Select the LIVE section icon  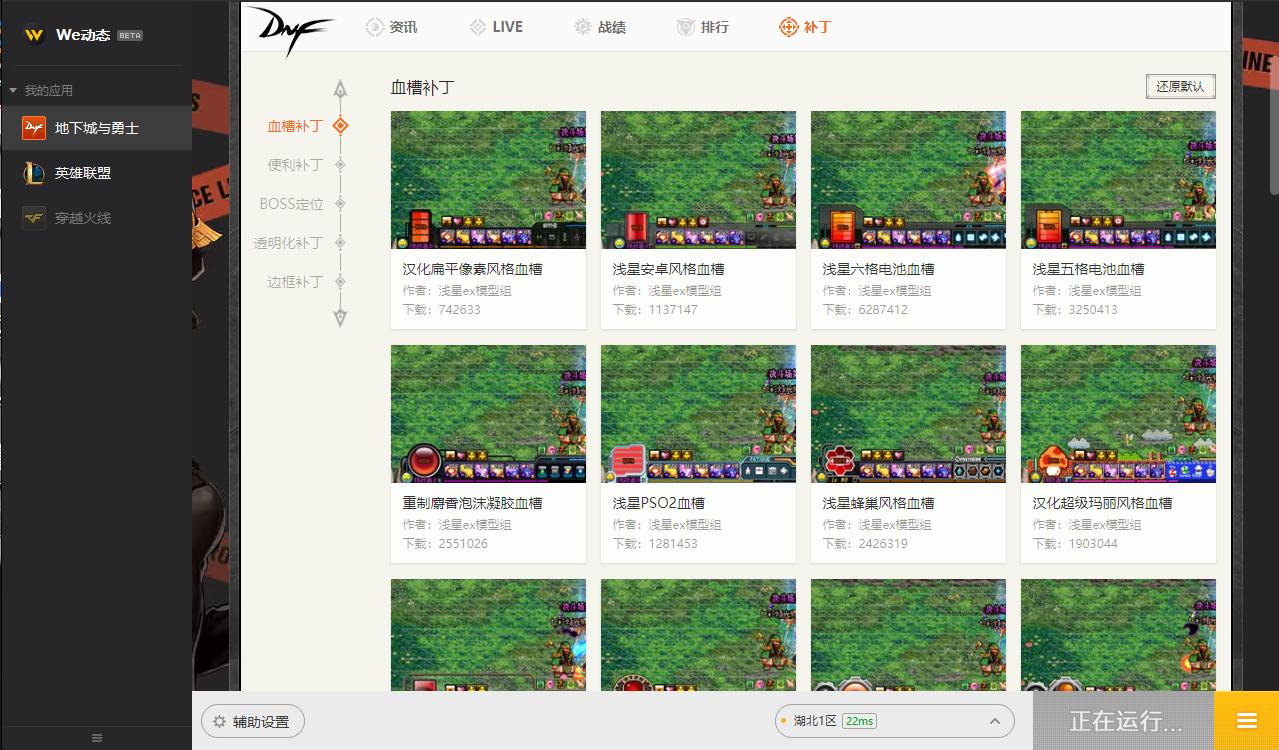pyautogui.click(x=477, y=27)
